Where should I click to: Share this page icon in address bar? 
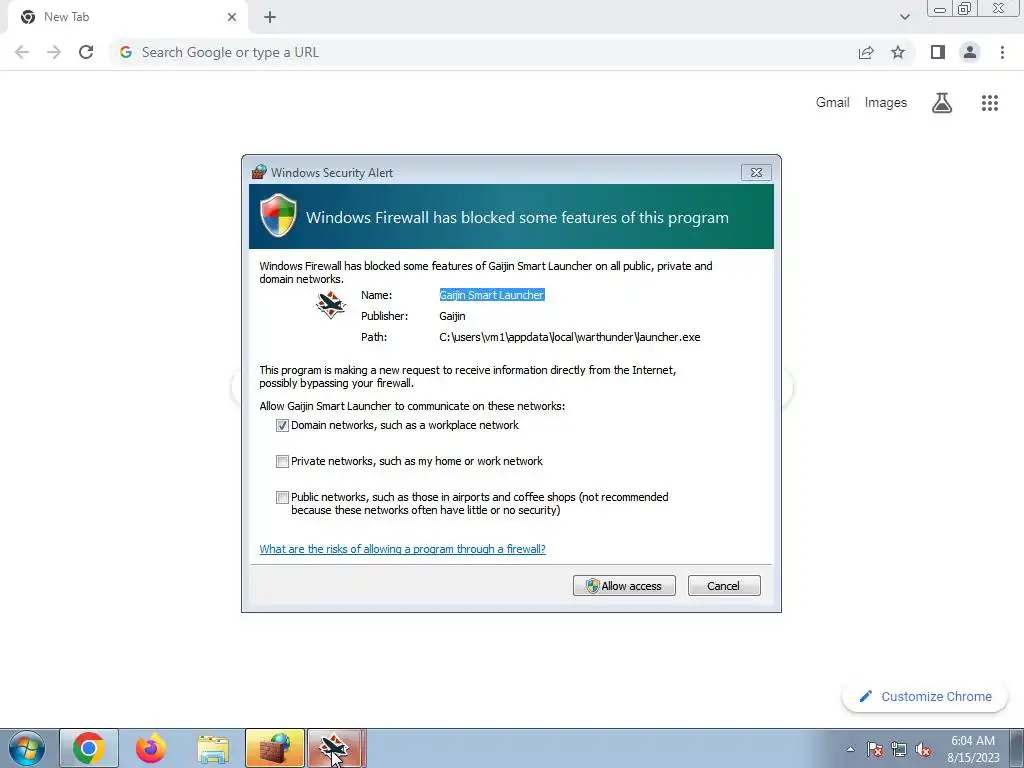click(866, 52)
